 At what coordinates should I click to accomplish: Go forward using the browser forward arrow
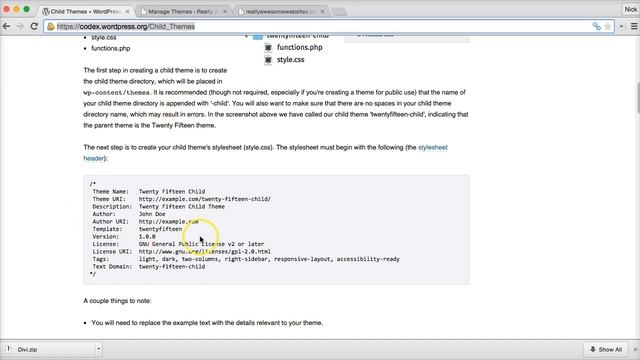click(20, 27)
